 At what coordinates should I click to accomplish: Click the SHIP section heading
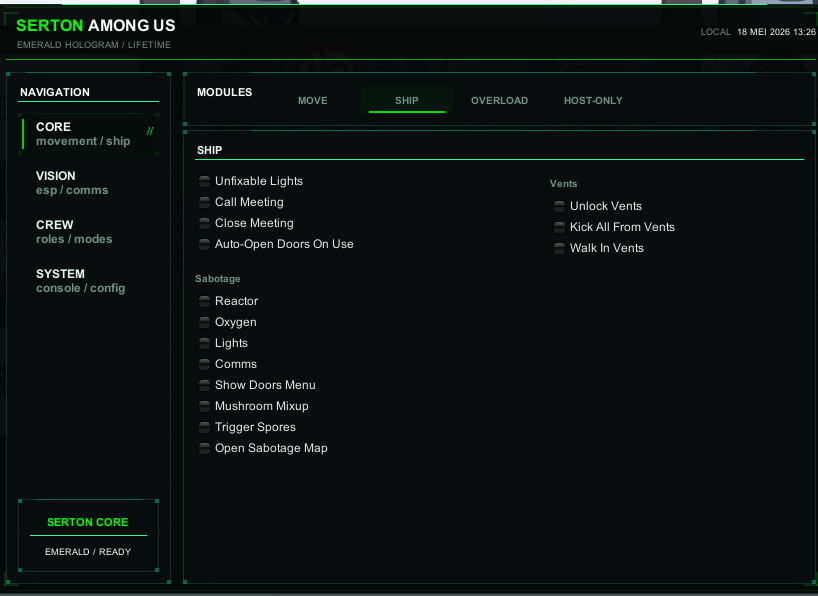coord(209,150)
